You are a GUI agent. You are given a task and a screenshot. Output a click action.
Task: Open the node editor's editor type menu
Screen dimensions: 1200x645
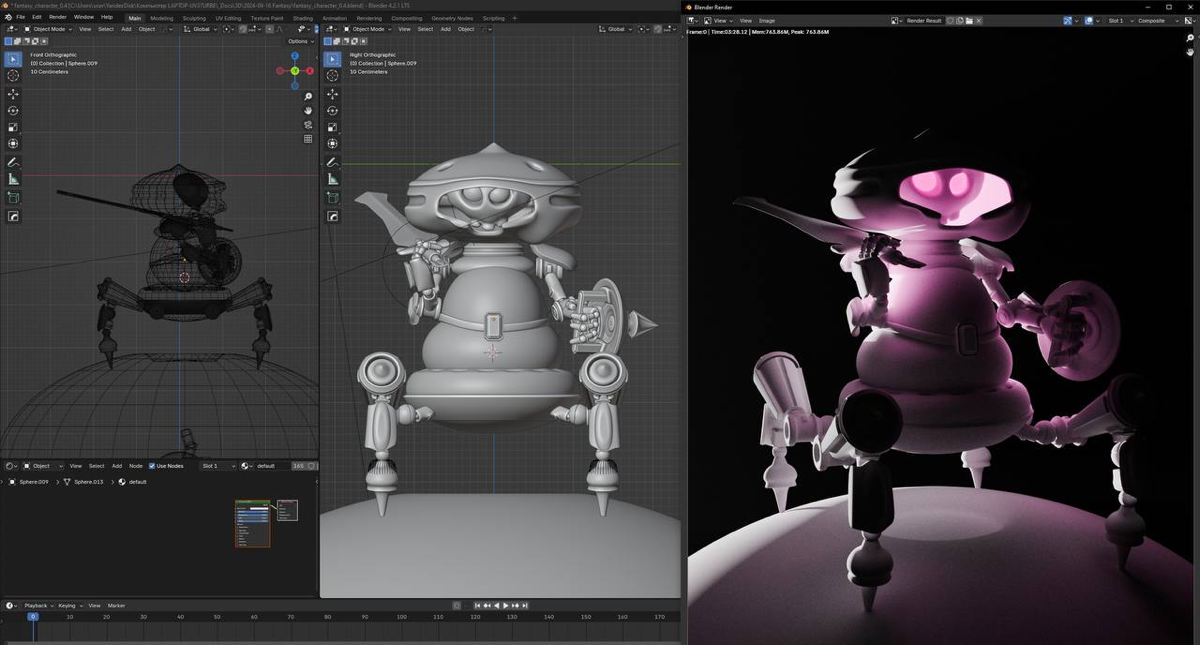click(x=11, y=466)
